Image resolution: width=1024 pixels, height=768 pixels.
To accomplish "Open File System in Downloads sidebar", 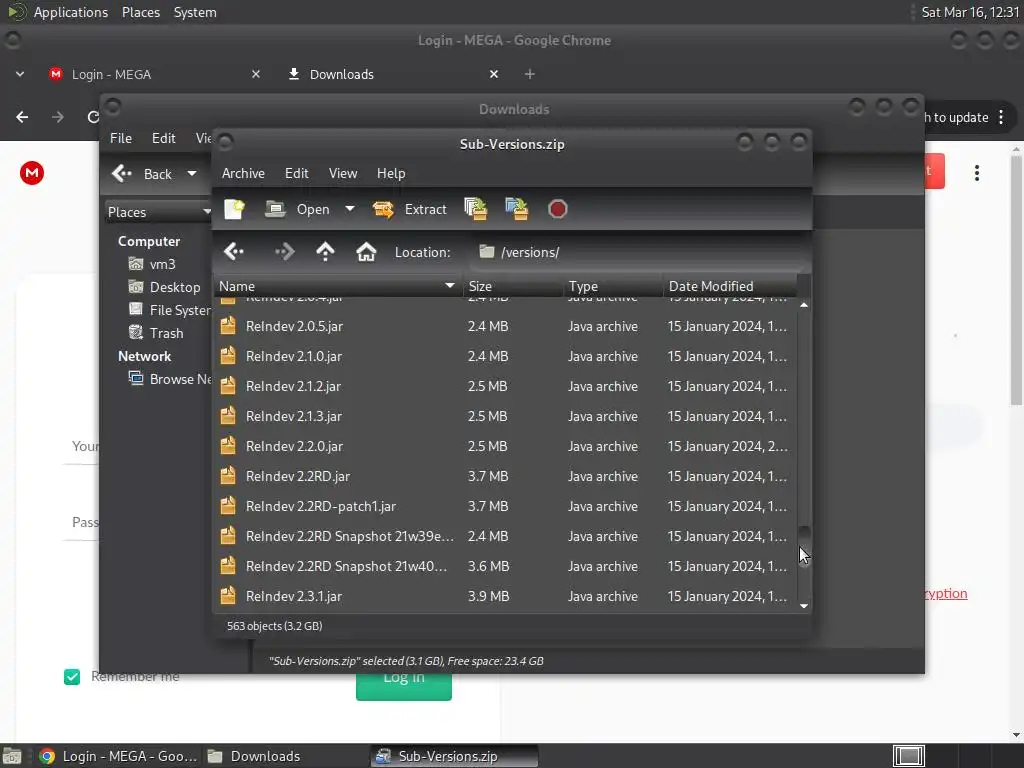I will [170, 310].
